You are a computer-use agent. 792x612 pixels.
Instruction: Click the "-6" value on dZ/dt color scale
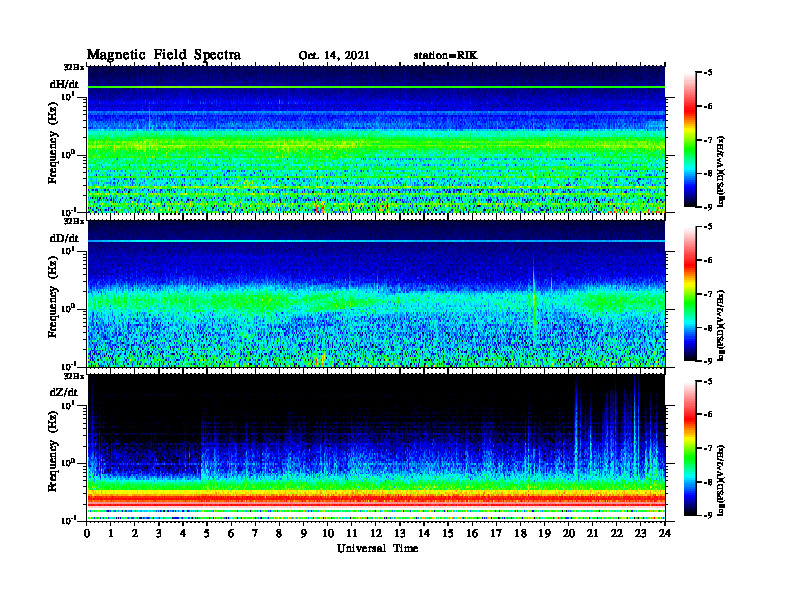click(708, 414)
